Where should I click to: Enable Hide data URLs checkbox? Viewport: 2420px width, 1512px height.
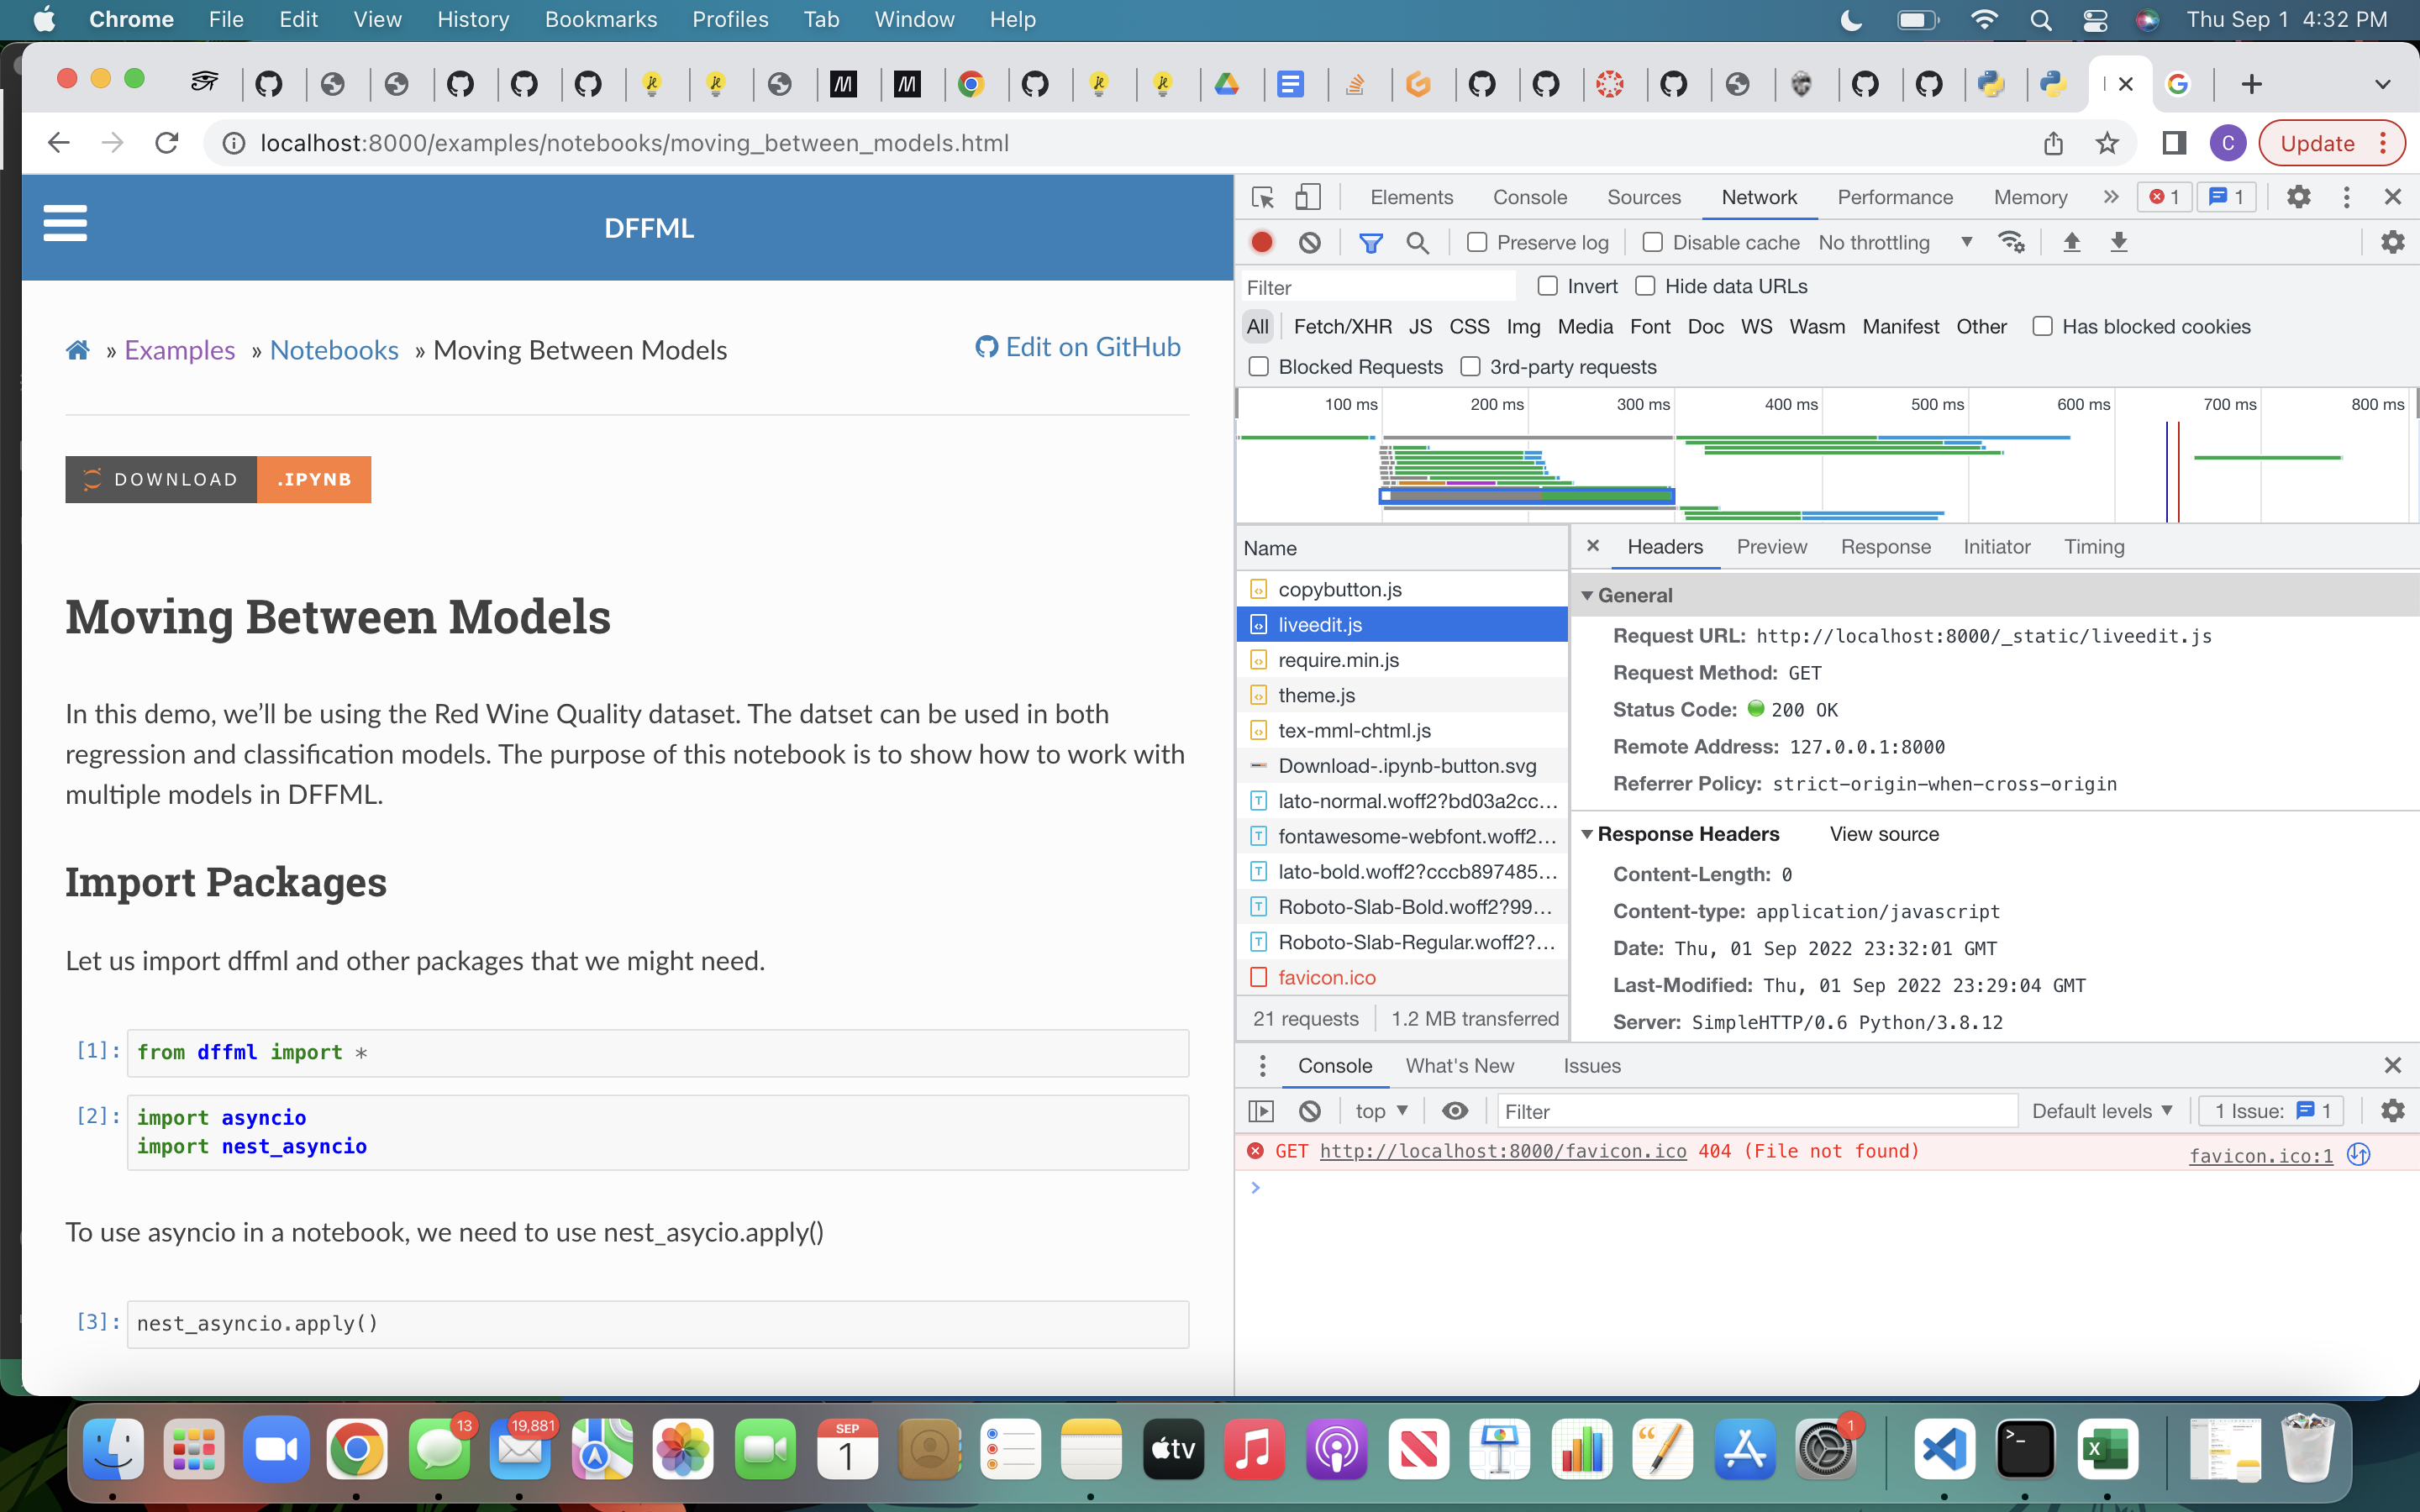click(1645, 286)
